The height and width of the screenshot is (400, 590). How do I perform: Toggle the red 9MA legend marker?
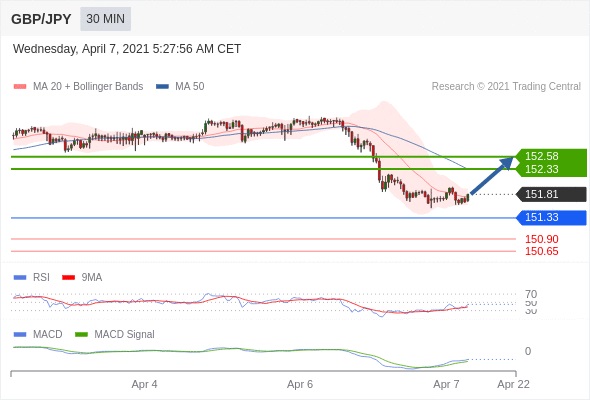68,278
